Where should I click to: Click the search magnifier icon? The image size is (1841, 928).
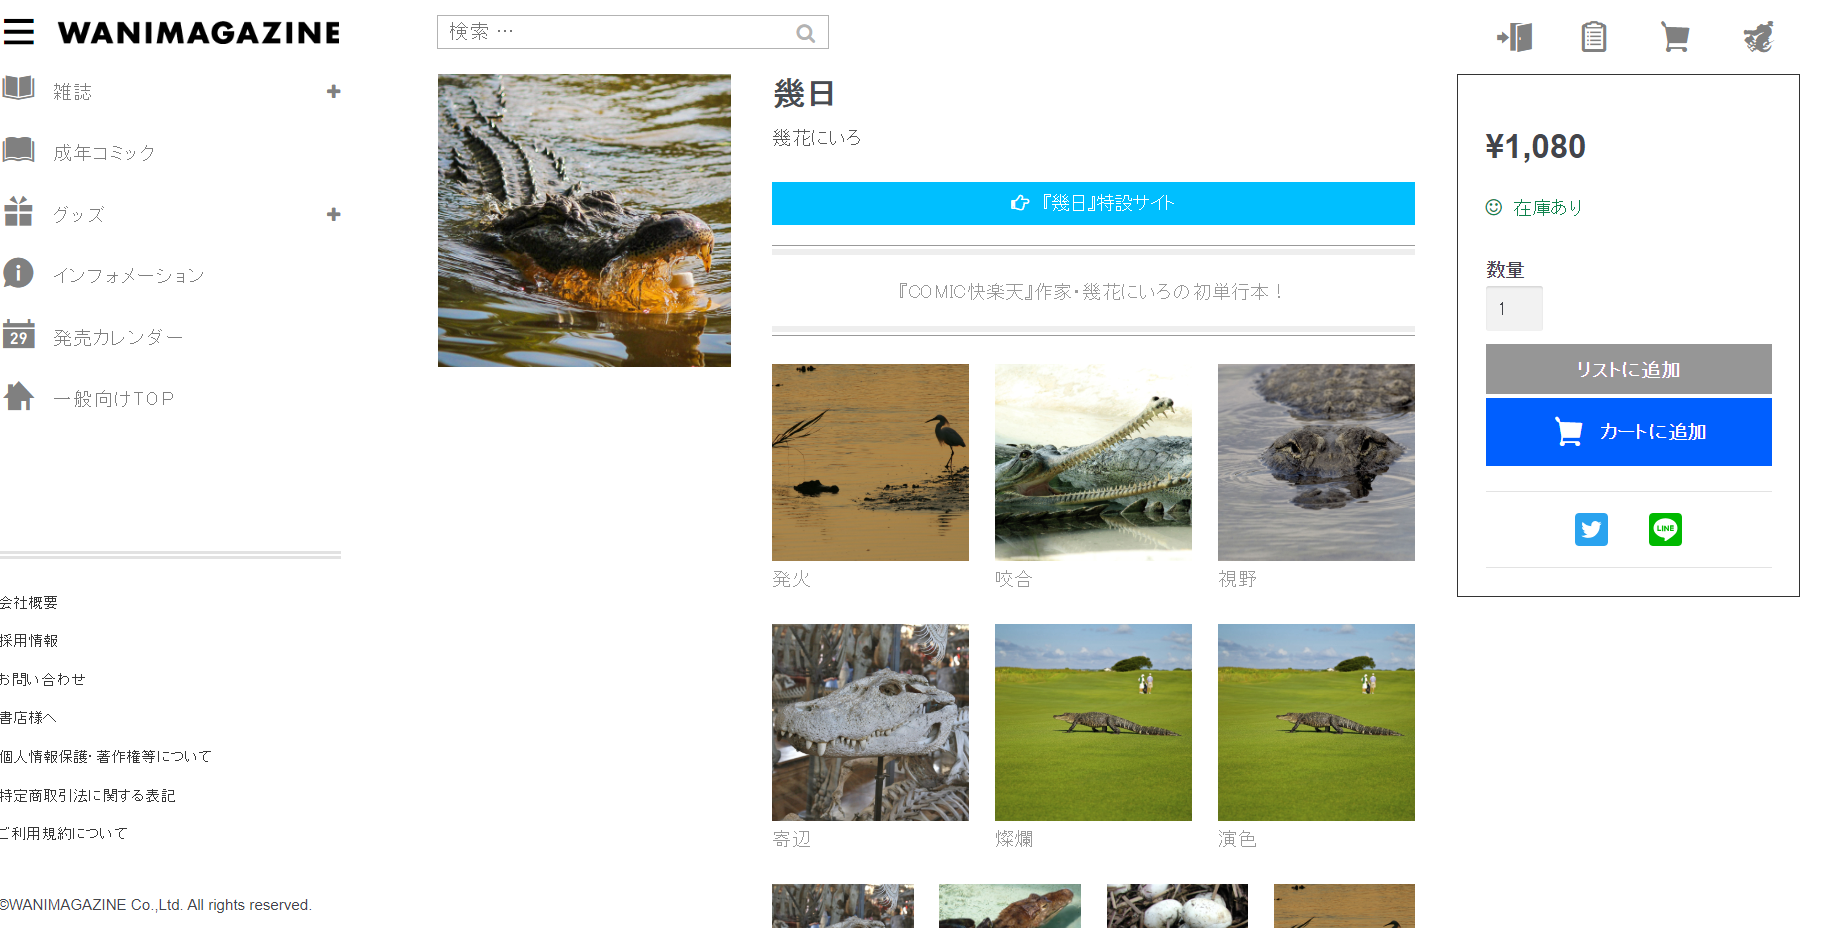pyautogui.click(x=805, y=33)
